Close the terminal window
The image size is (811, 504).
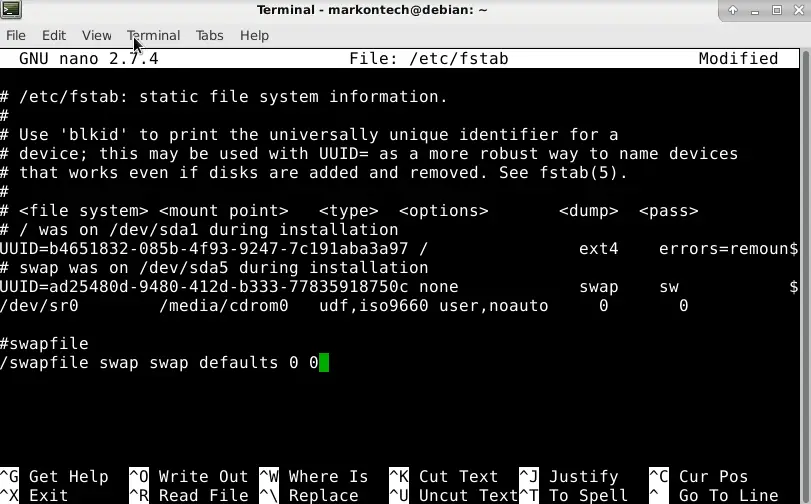(x=799, y=10)
